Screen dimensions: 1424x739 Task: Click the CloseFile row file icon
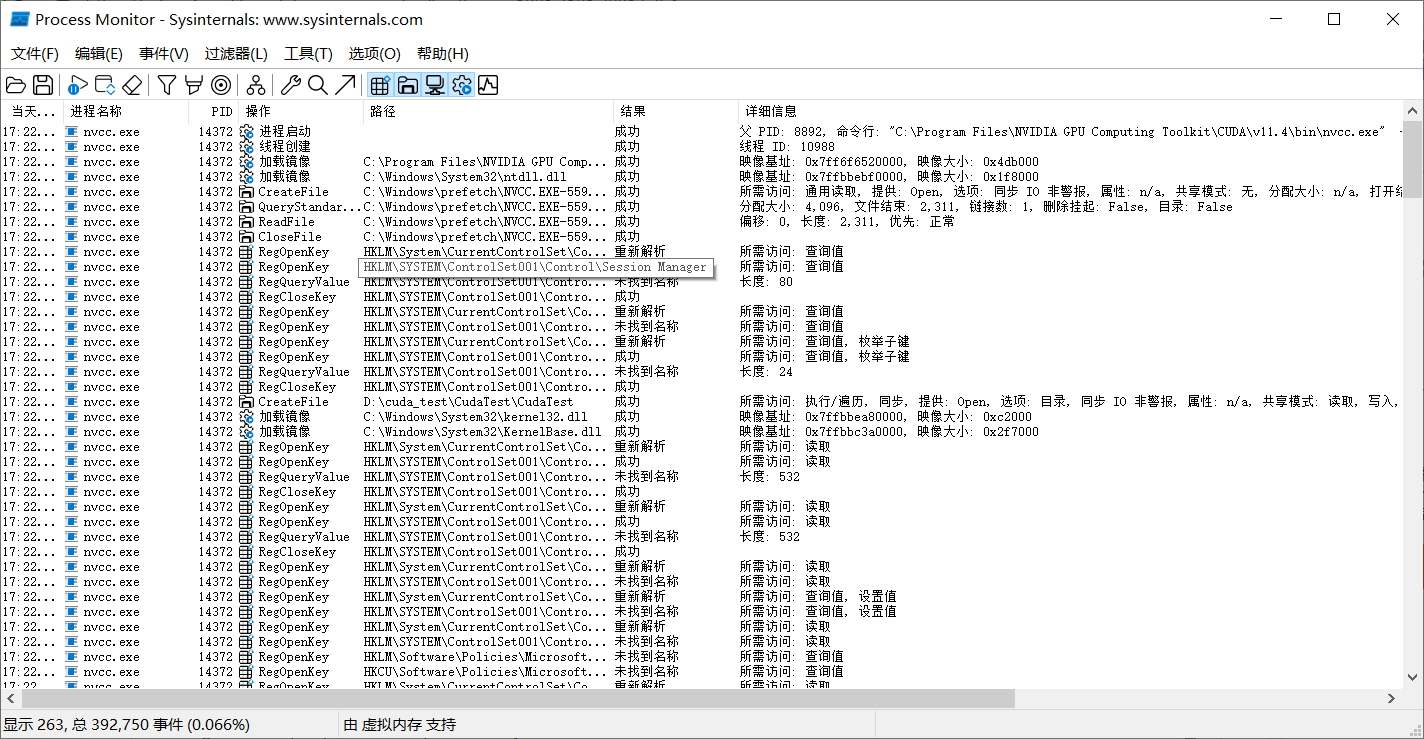(247, 237)
